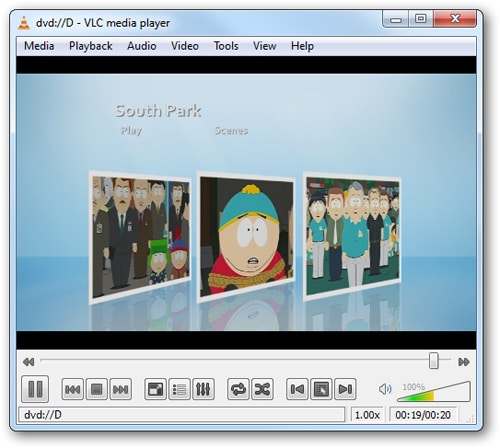Click the 1.00x playback speed indicator
The height and width of the screenshot is (448, 500).
367,415
